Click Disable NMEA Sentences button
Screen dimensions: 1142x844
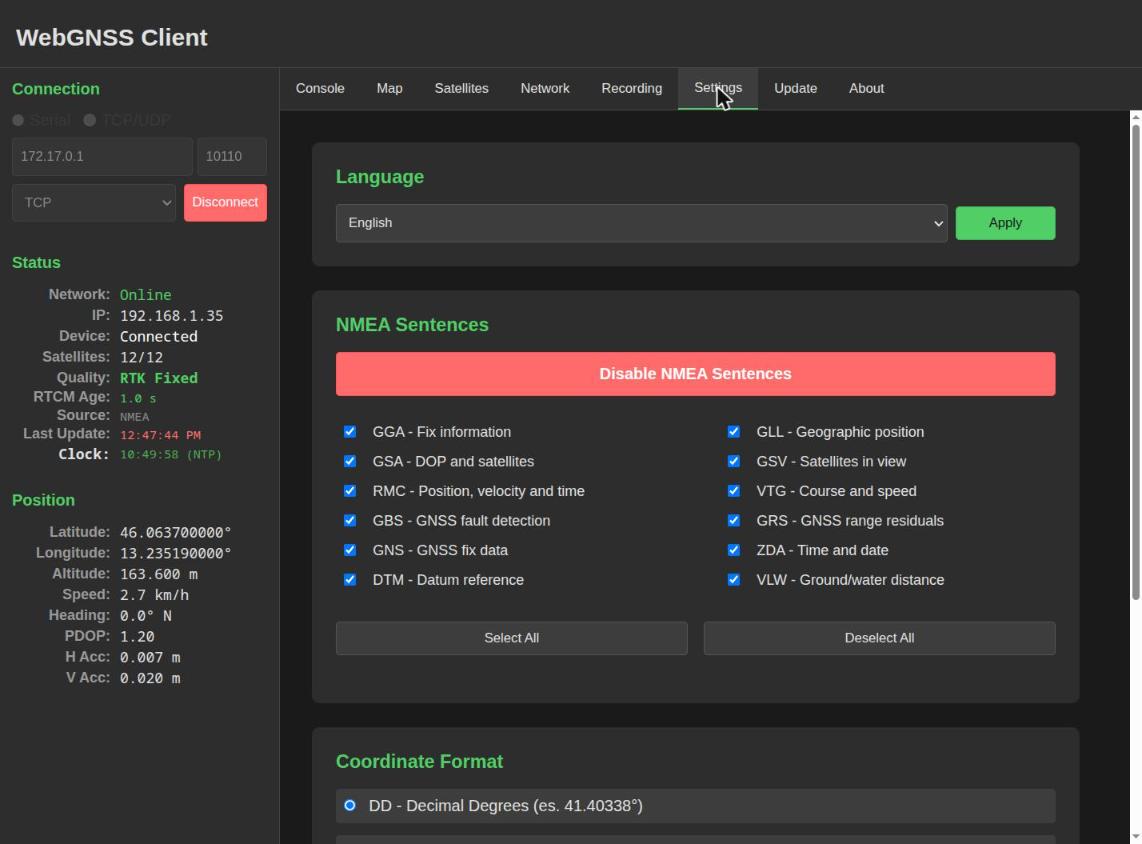tap(696, 374)
